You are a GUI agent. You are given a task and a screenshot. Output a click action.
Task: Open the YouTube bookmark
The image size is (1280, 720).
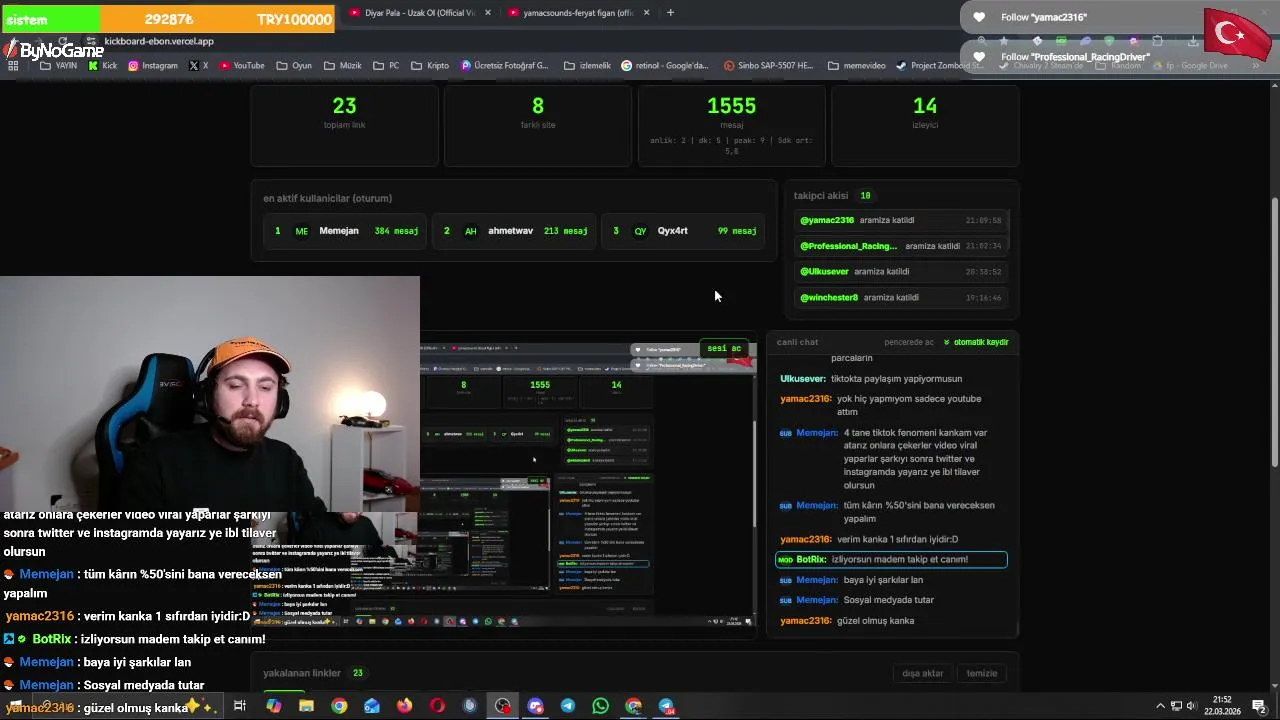coord(242,66)
